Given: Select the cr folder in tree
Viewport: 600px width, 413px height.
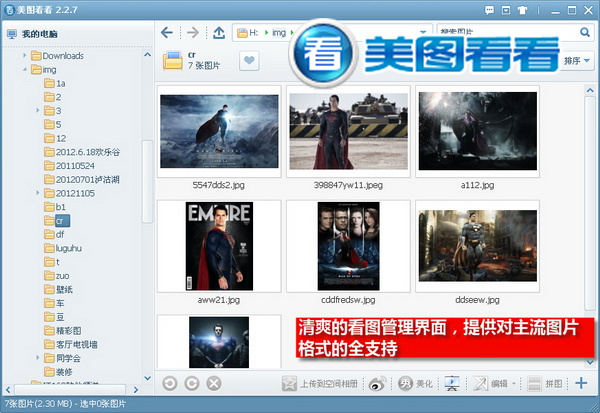Looking at the screenshot, I should [57, 221].
